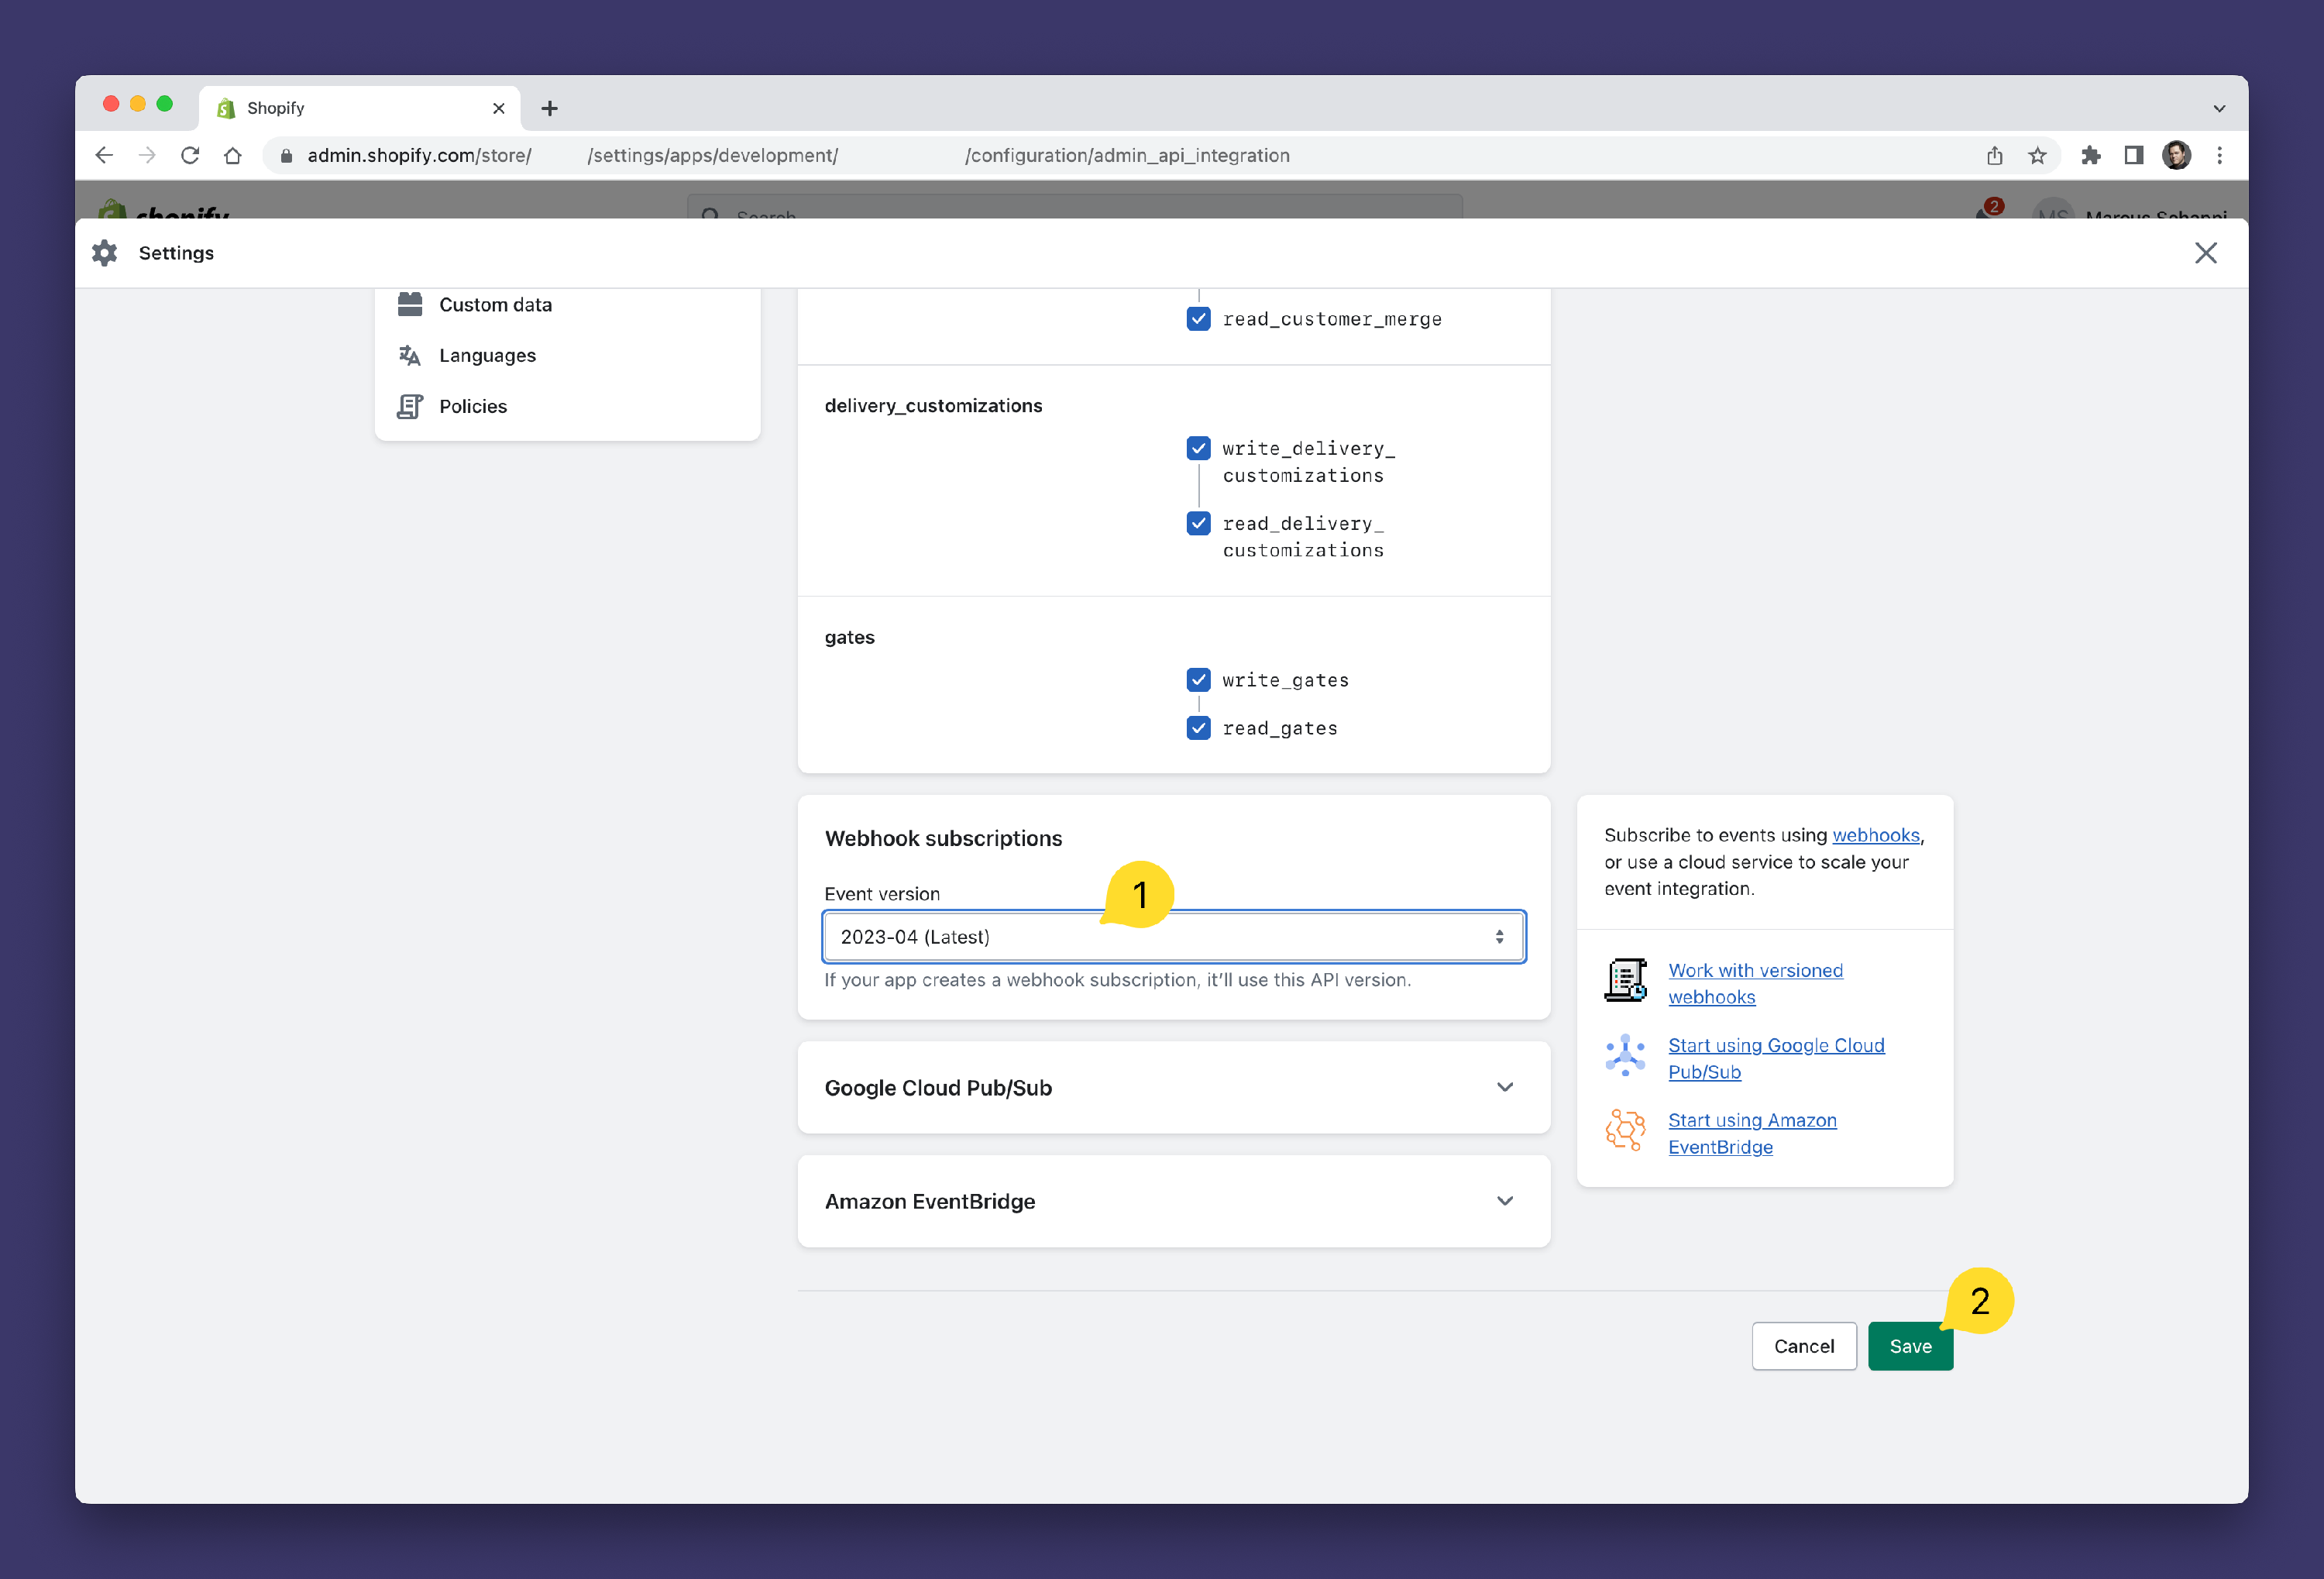This screenshot has width=2324, height=1579.
Task: Toggle write_delivery_customizations checkbox
Action: (1198, 448)
